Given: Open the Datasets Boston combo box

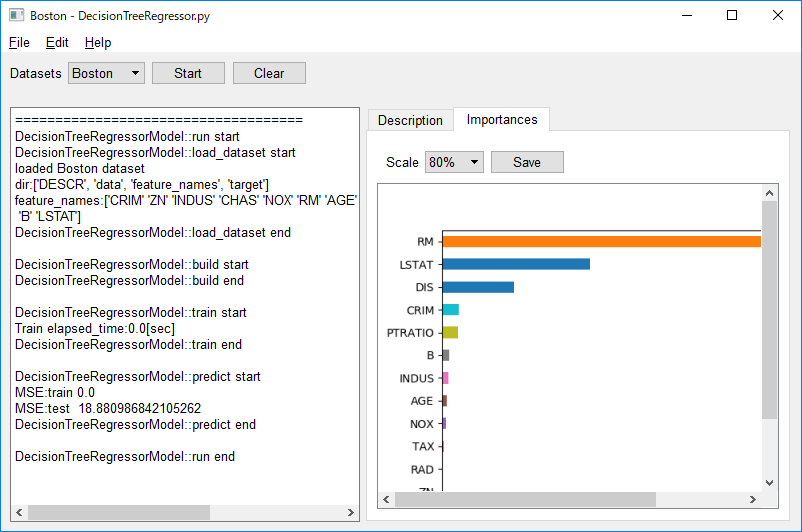Looking at the screenshot, I should coord(106,73).
